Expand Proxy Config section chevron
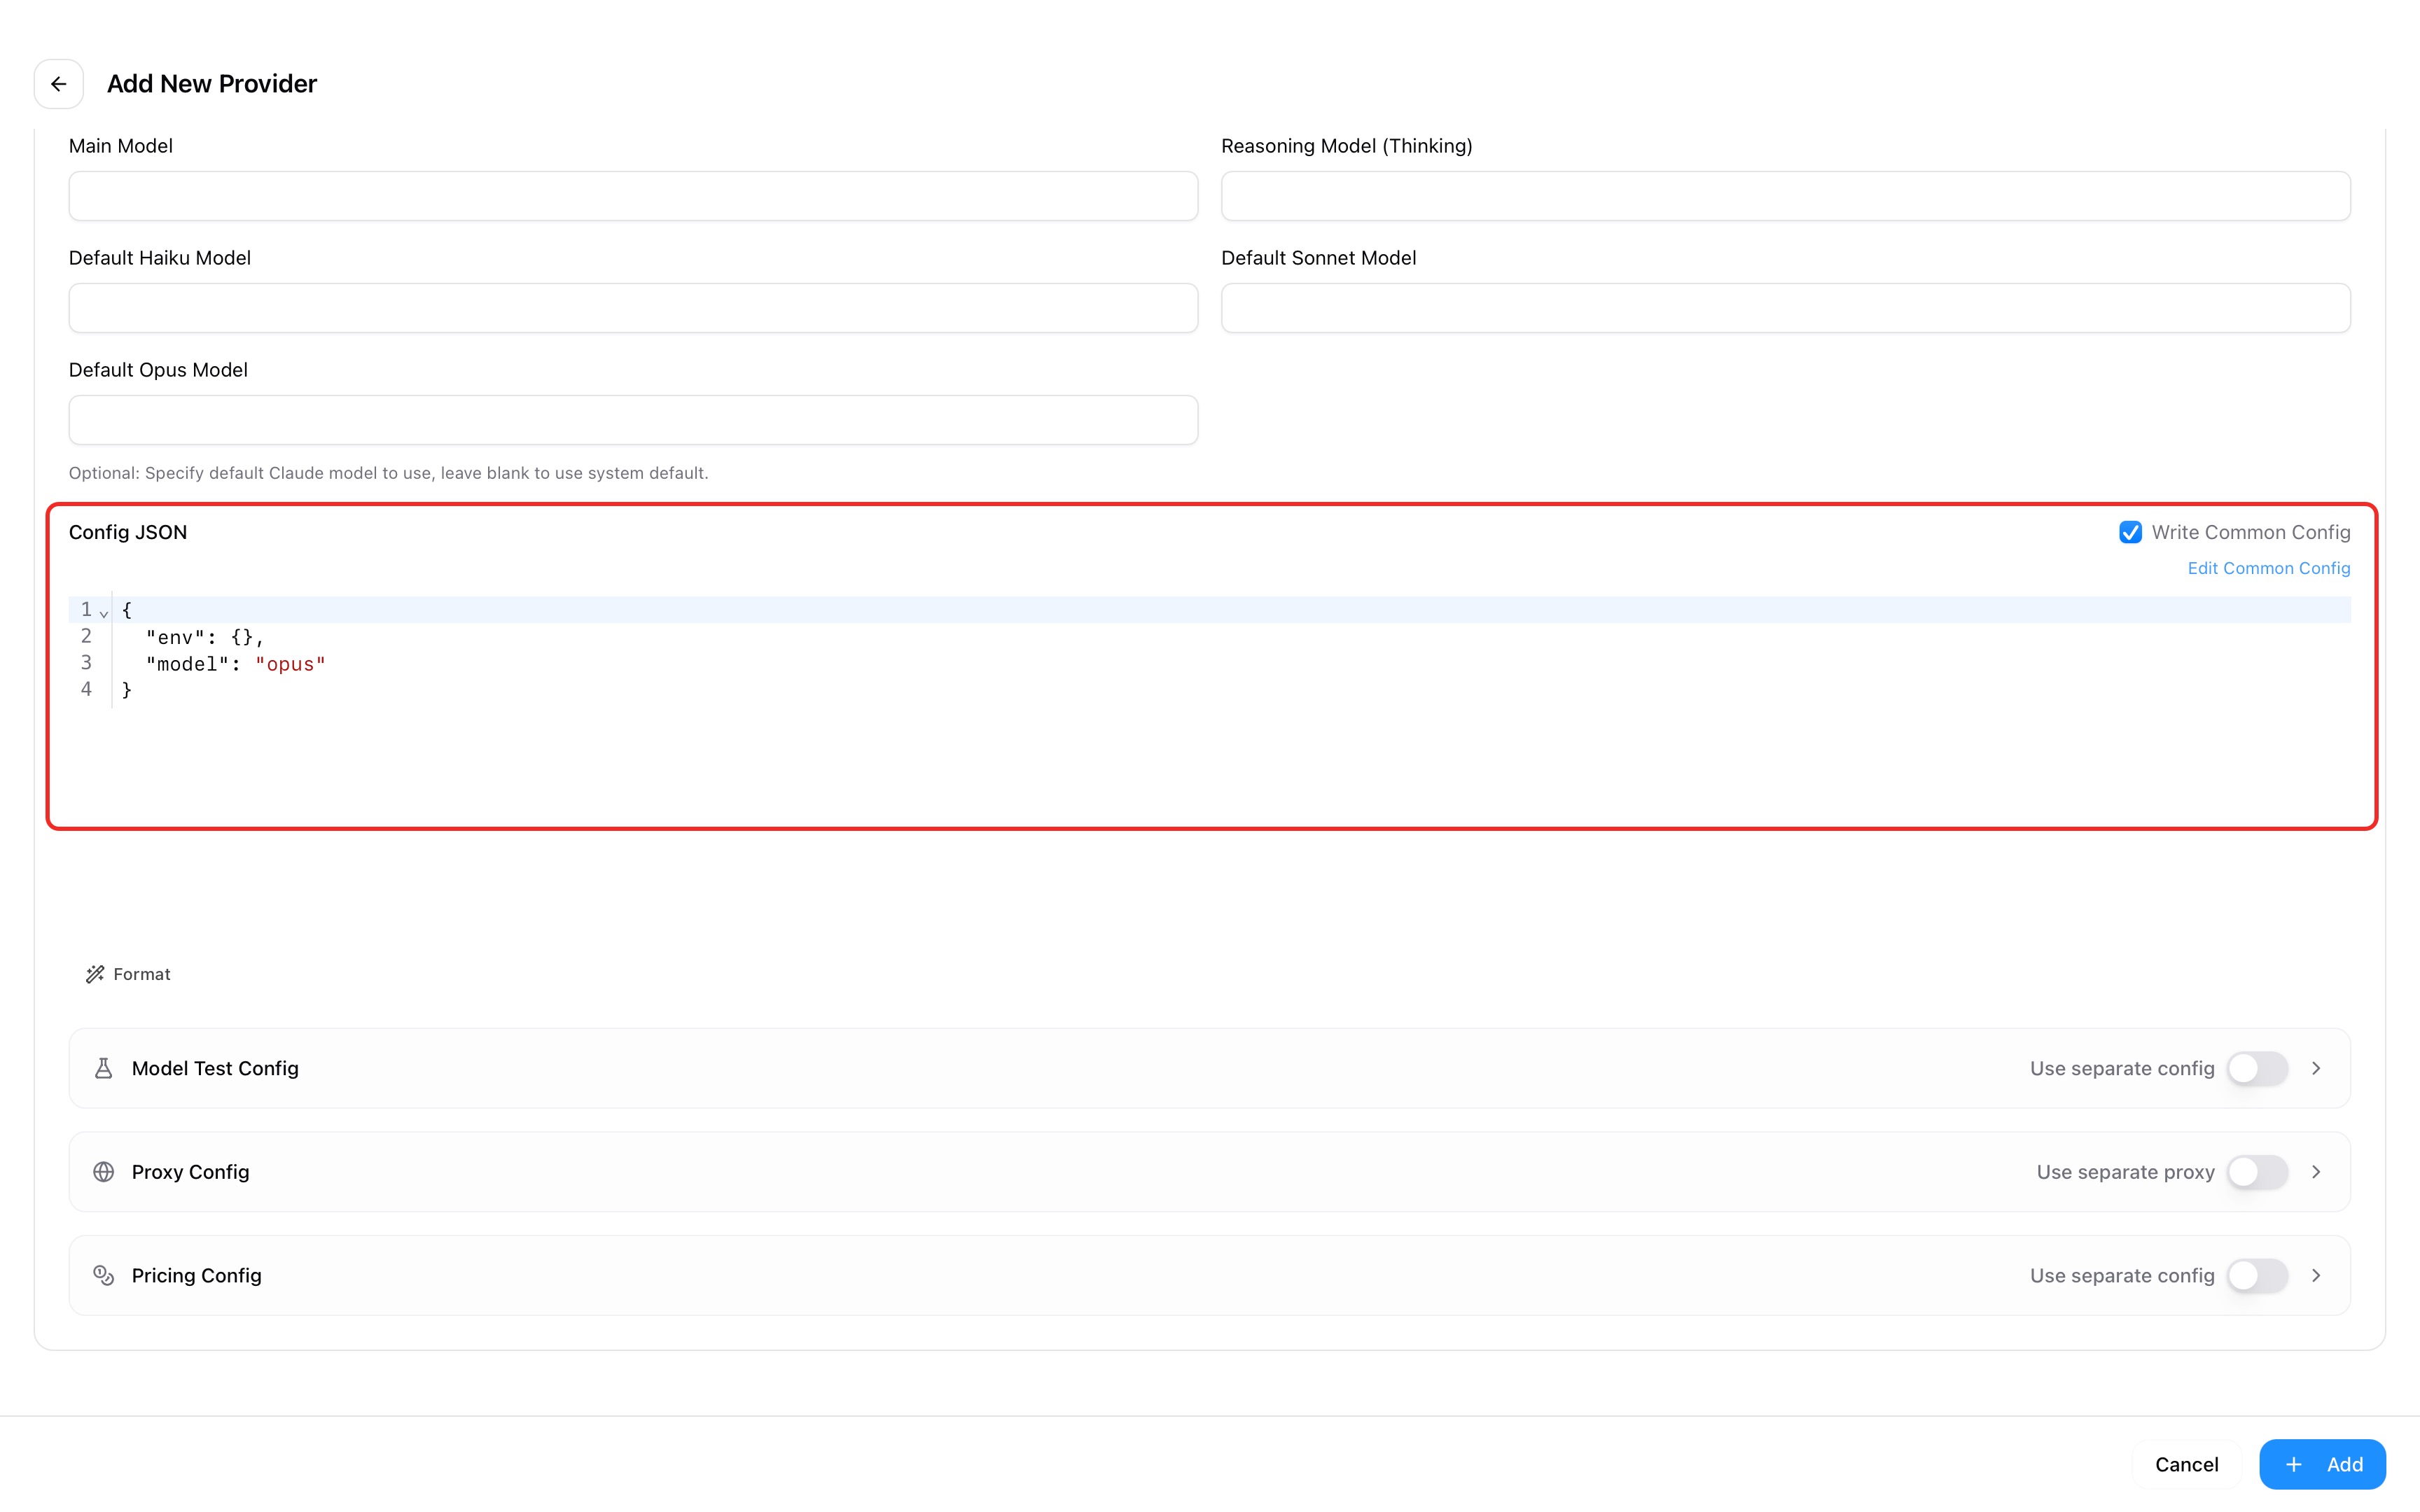The height and width of the screenshot is (1512, 2420). point(2316,1172)
